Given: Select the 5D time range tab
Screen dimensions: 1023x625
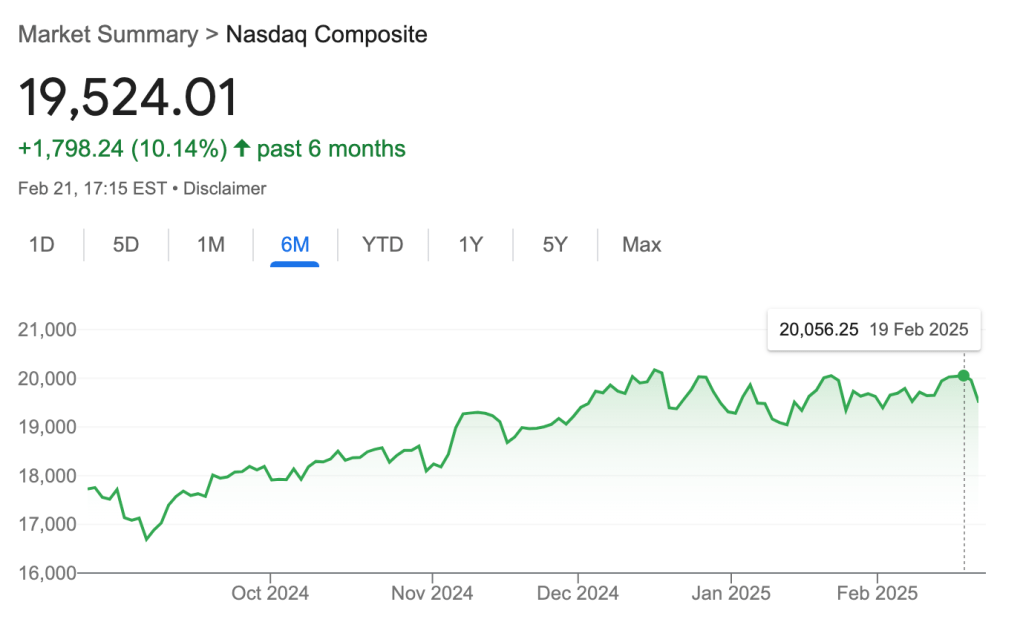Looking at the screenshot, I should point(126,245).
